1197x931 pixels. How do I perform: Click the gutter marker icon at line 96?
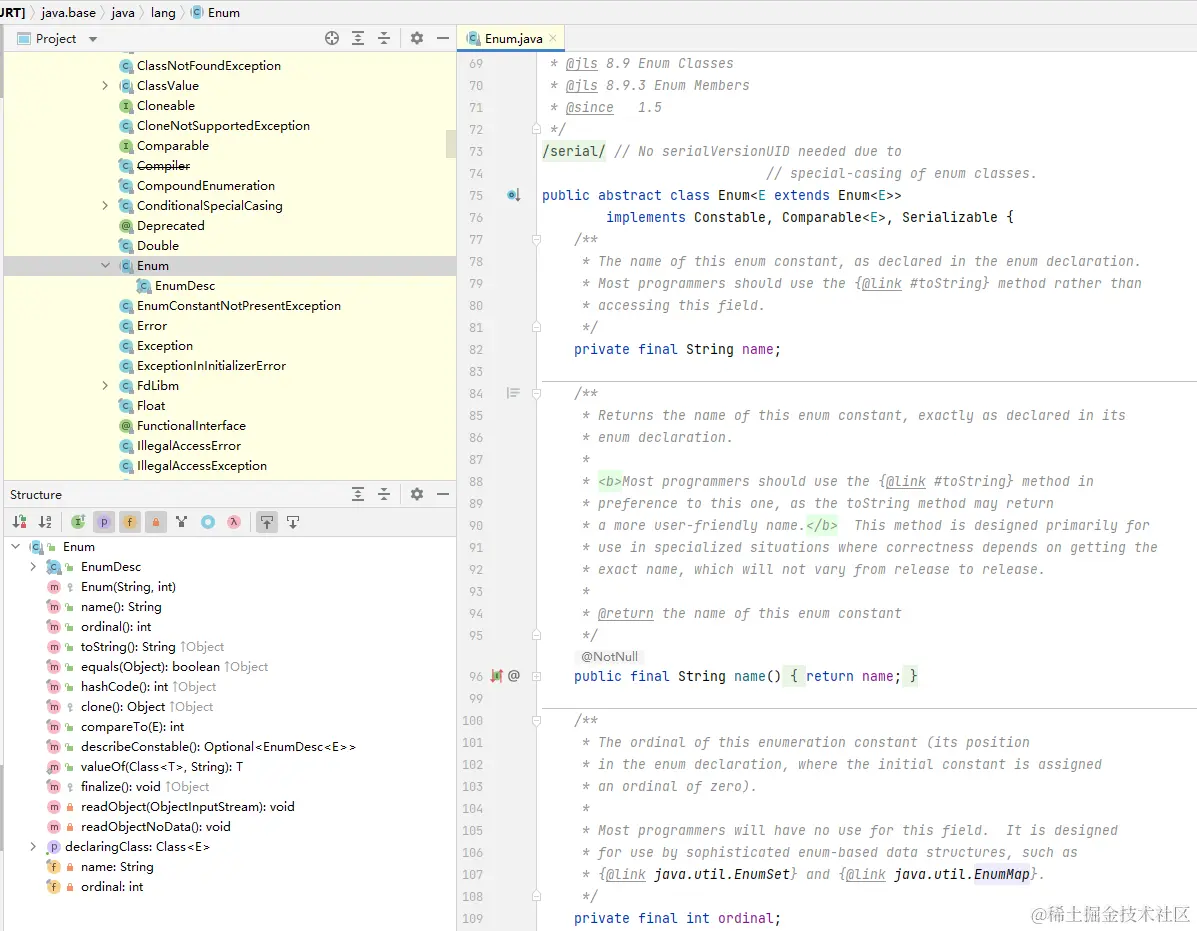(x=497, y=676)
